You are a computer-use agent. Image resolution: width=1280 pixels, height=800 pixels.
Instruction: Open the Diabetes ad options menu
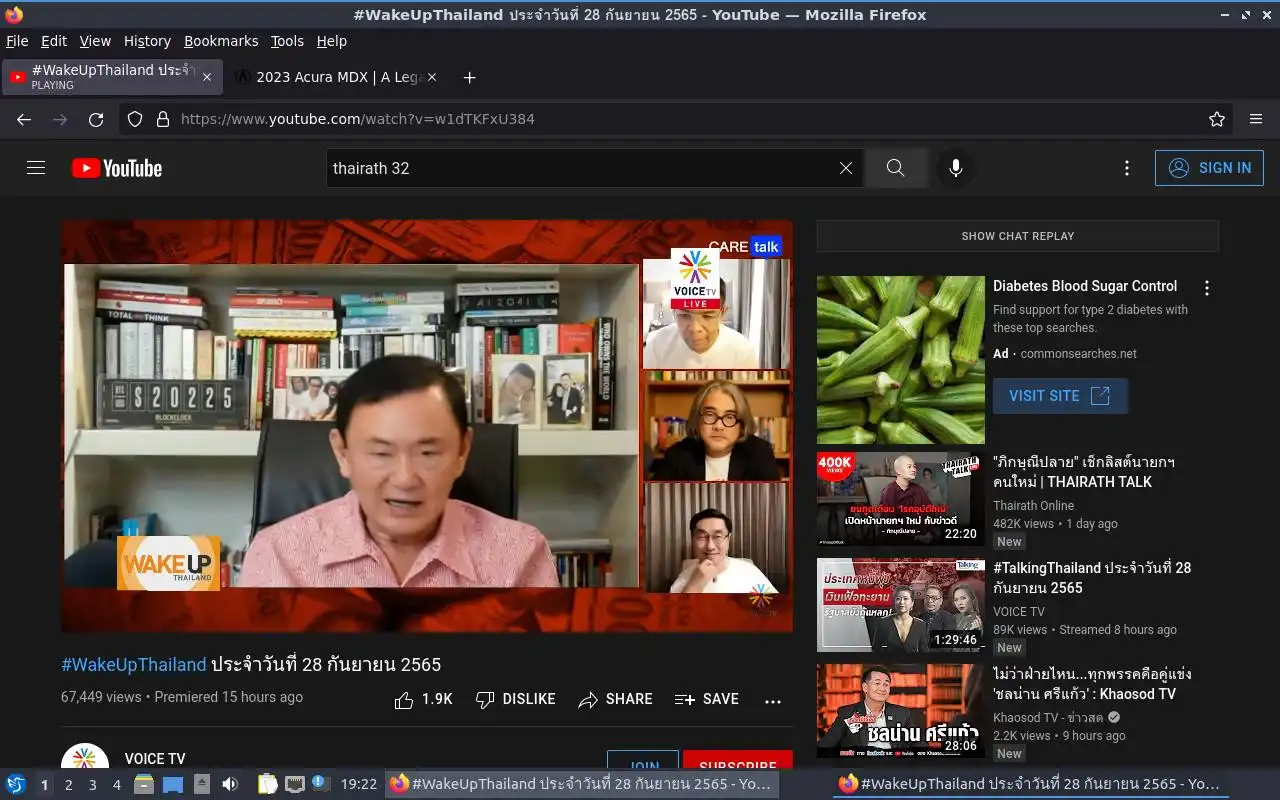tap(1207, 288)
